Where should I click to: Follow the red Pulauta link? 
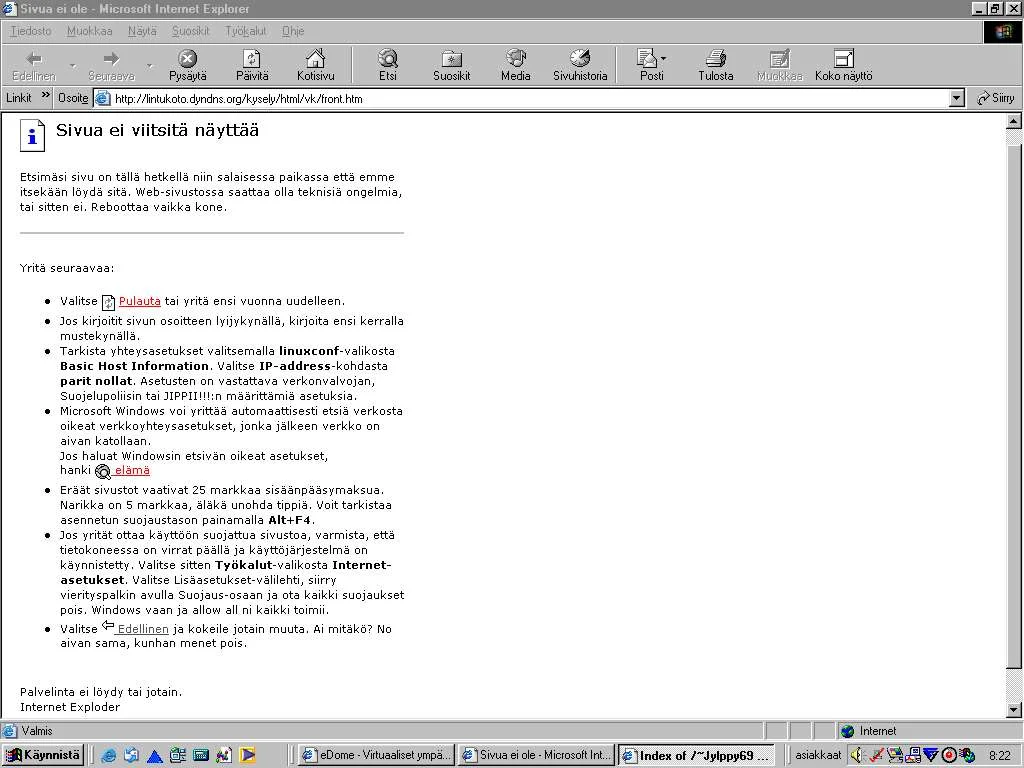139,301
